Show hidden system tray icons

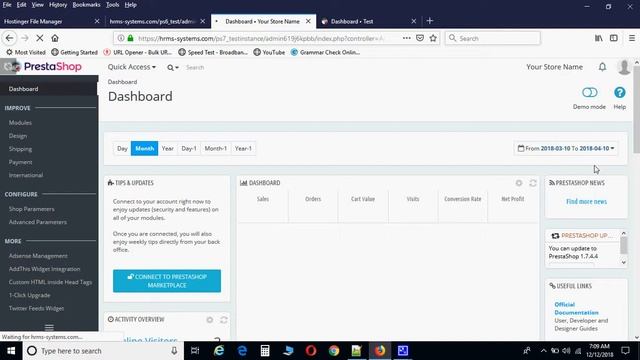coord(543,351)
